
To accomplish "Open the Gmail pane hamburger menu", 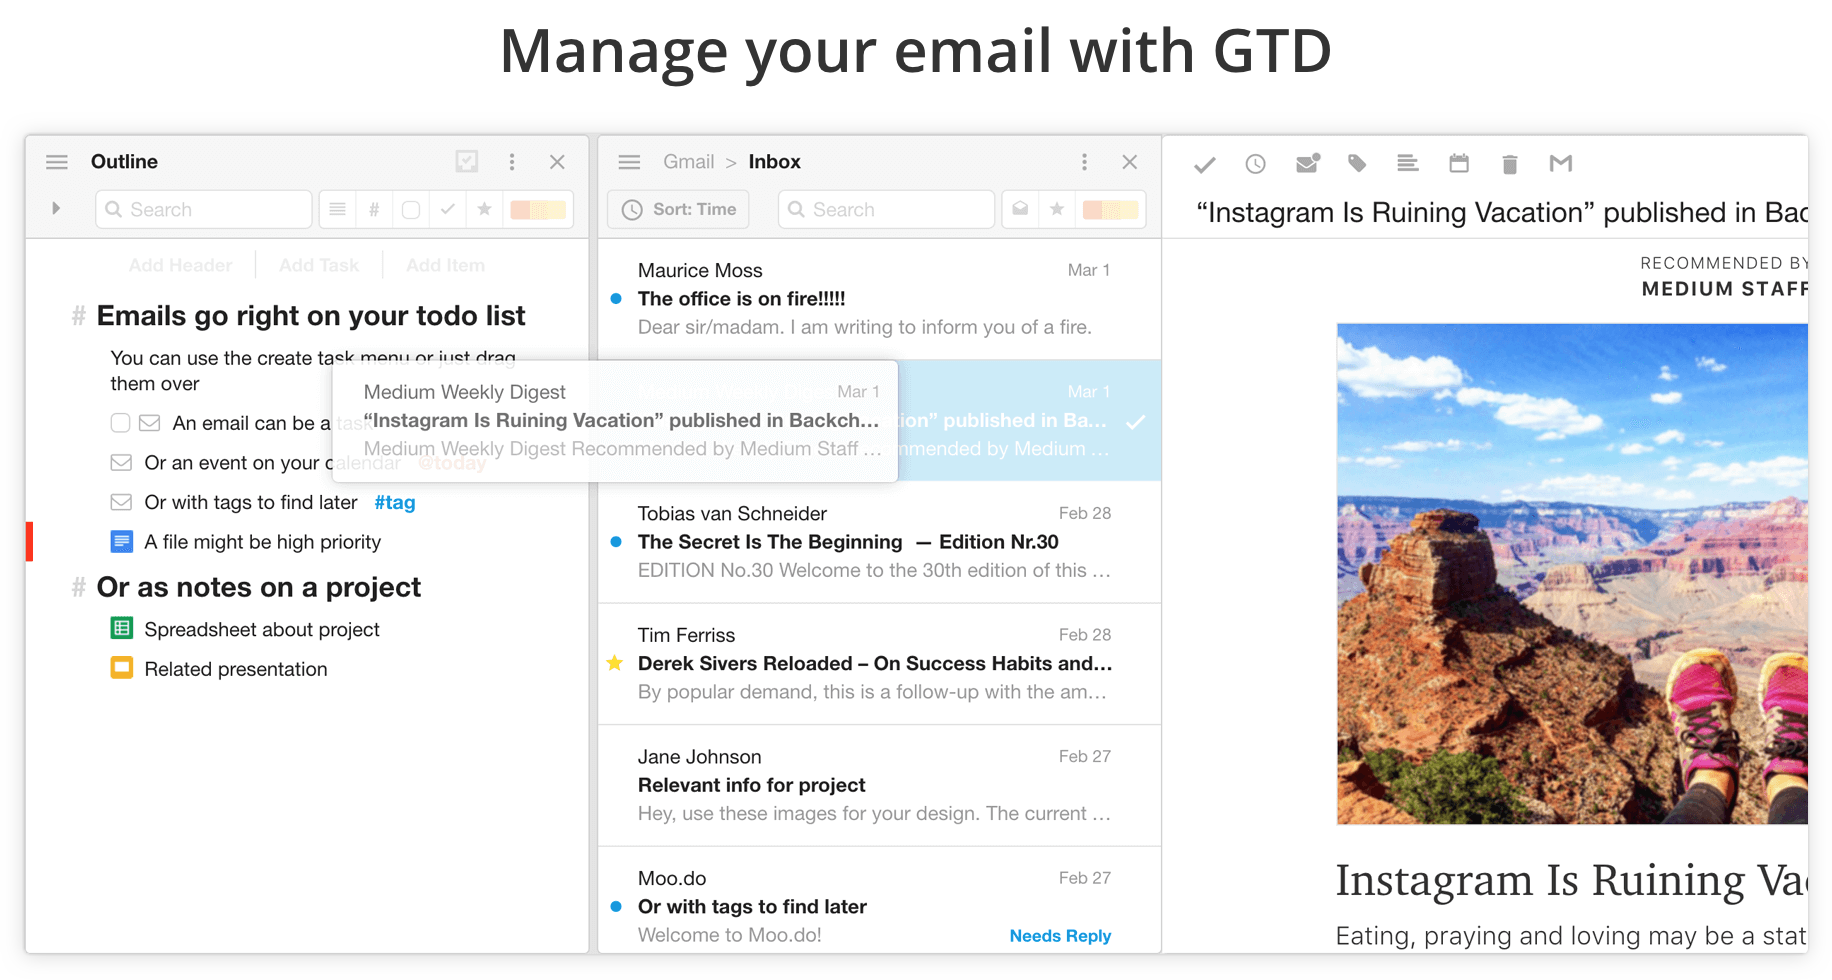I will pos(629,162).
